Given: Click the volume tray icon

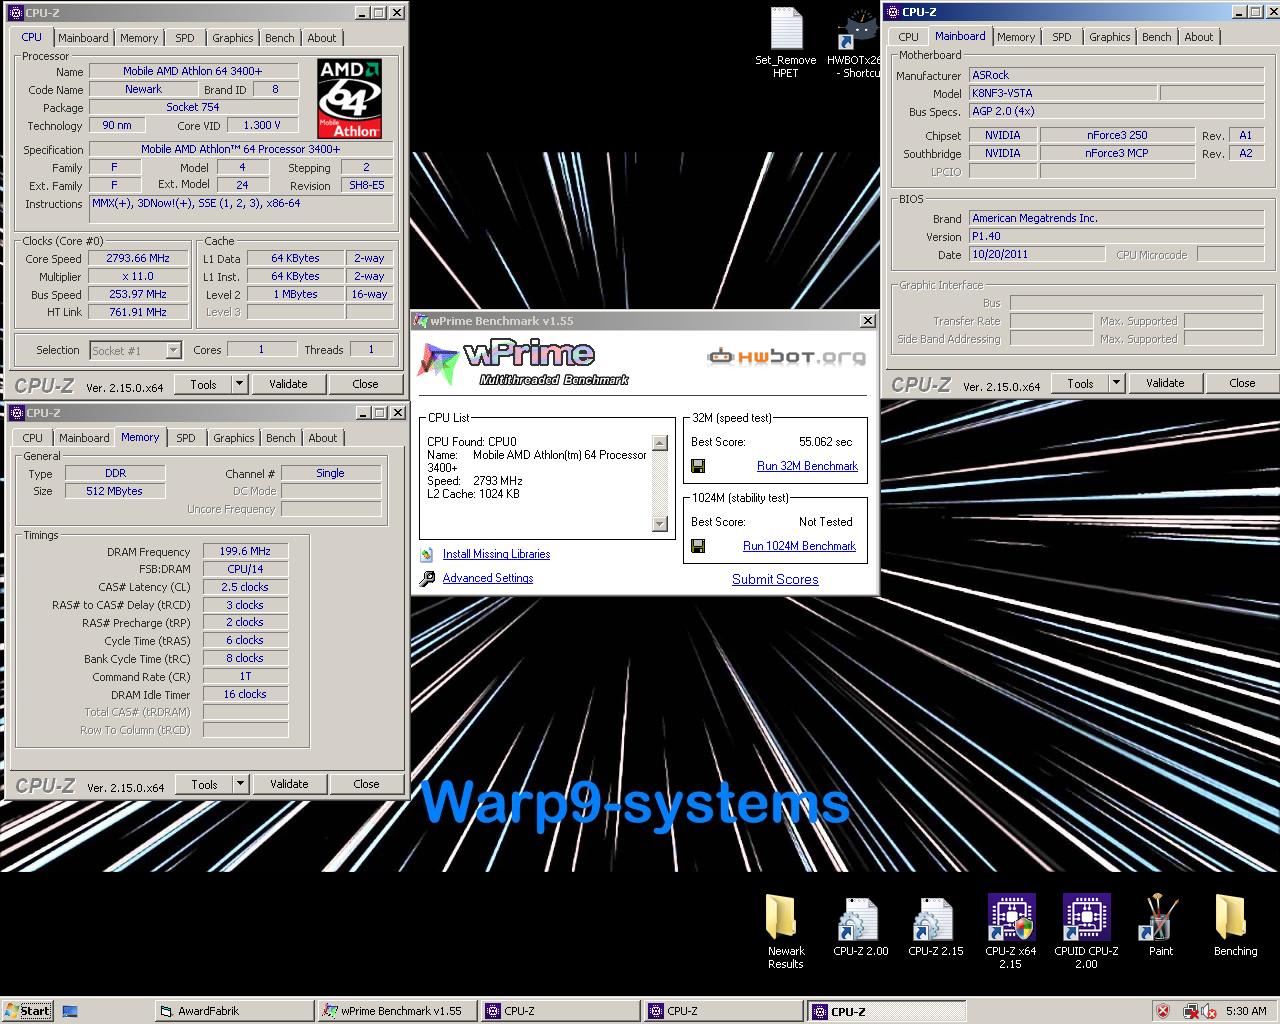Looking at the screenshot, I should 1209,1011.
